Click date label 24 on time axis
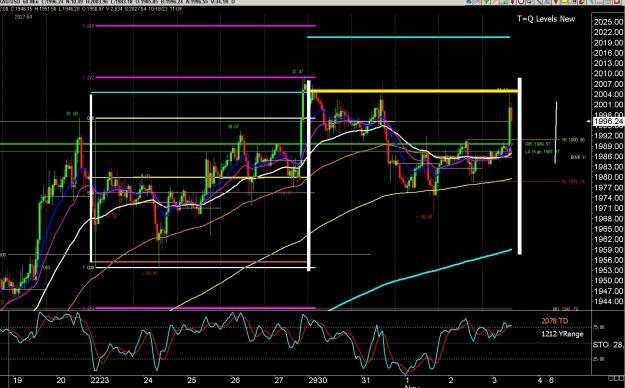The height and width of the screenshot is (388, 625). [x=148, y=380]
